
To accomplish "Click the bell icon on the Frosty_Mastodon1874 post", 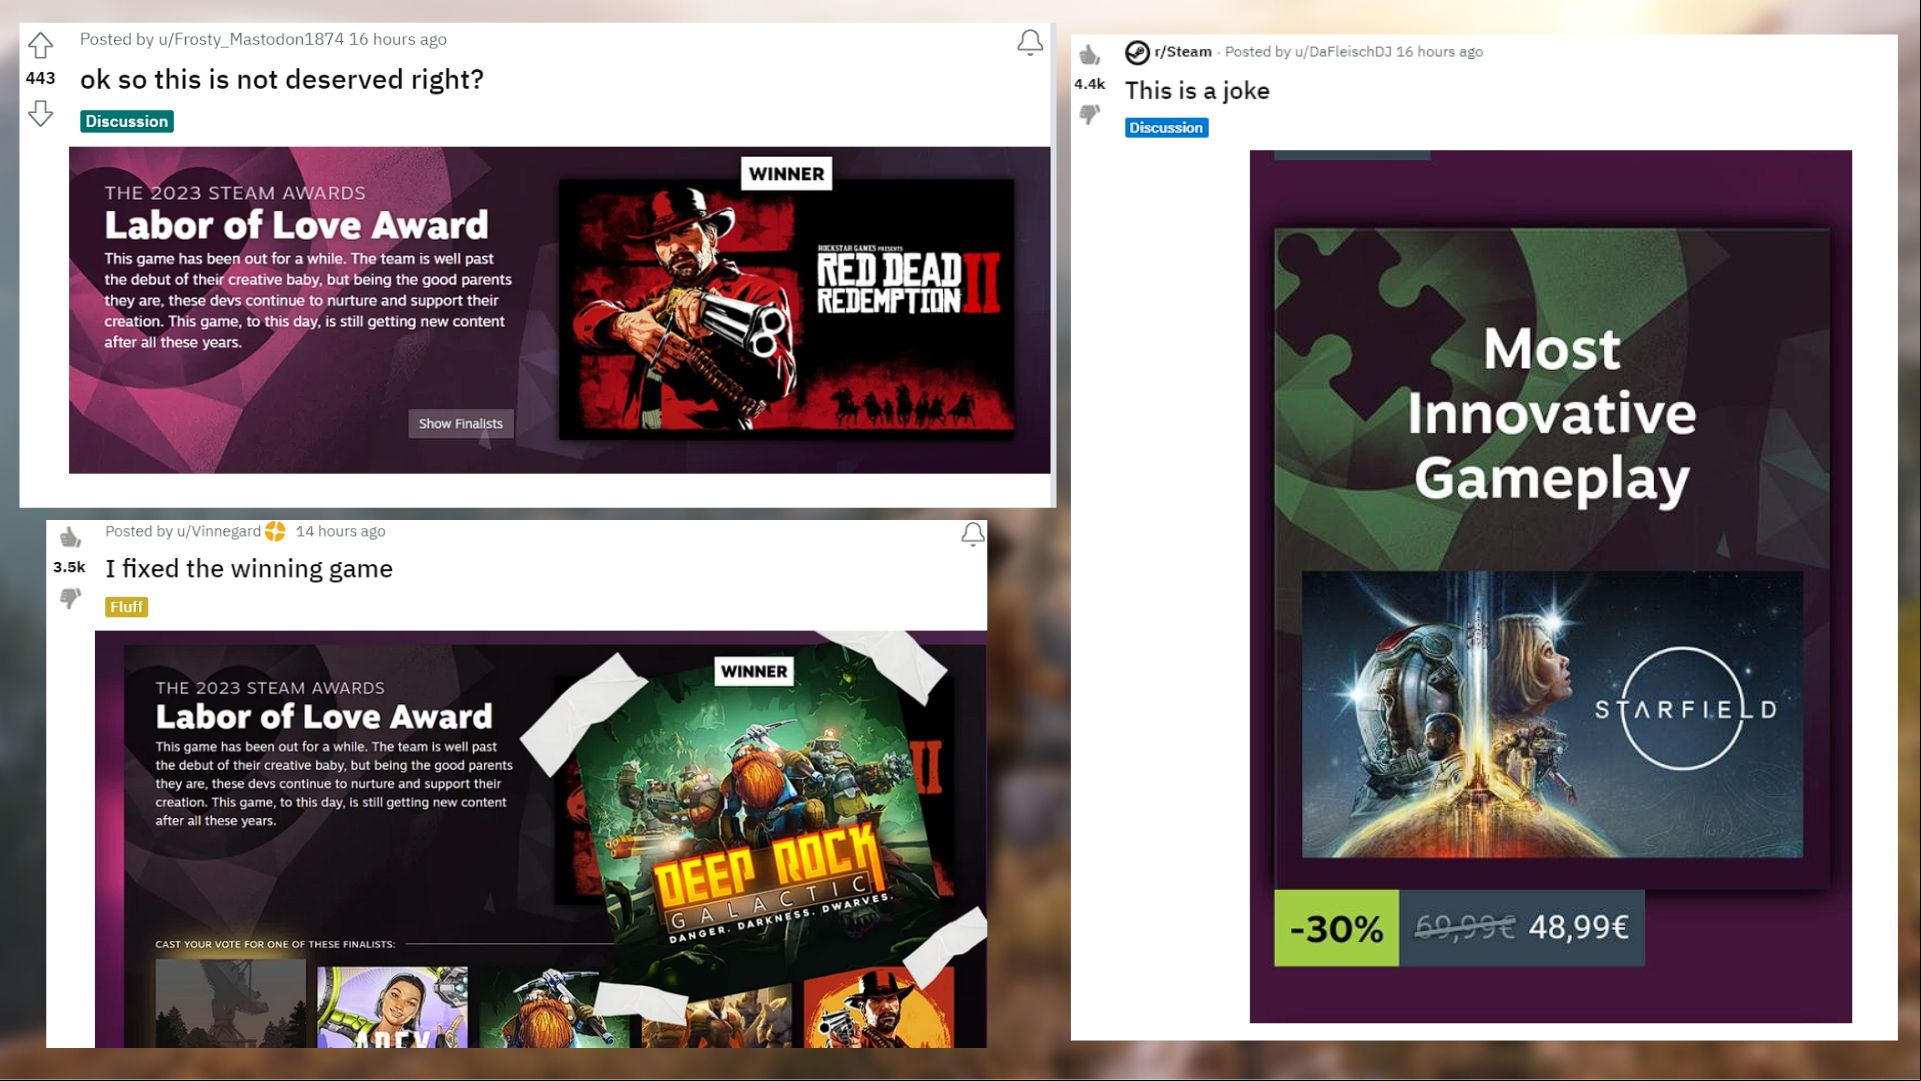I will pos(1030,42).
